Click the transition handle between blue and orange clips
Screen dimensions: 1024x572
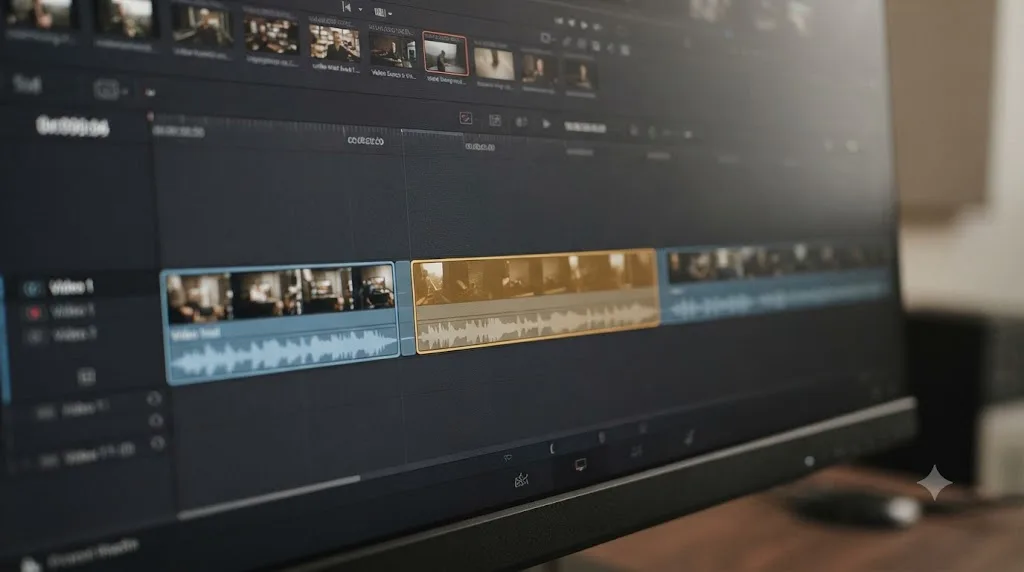(406, 308)
